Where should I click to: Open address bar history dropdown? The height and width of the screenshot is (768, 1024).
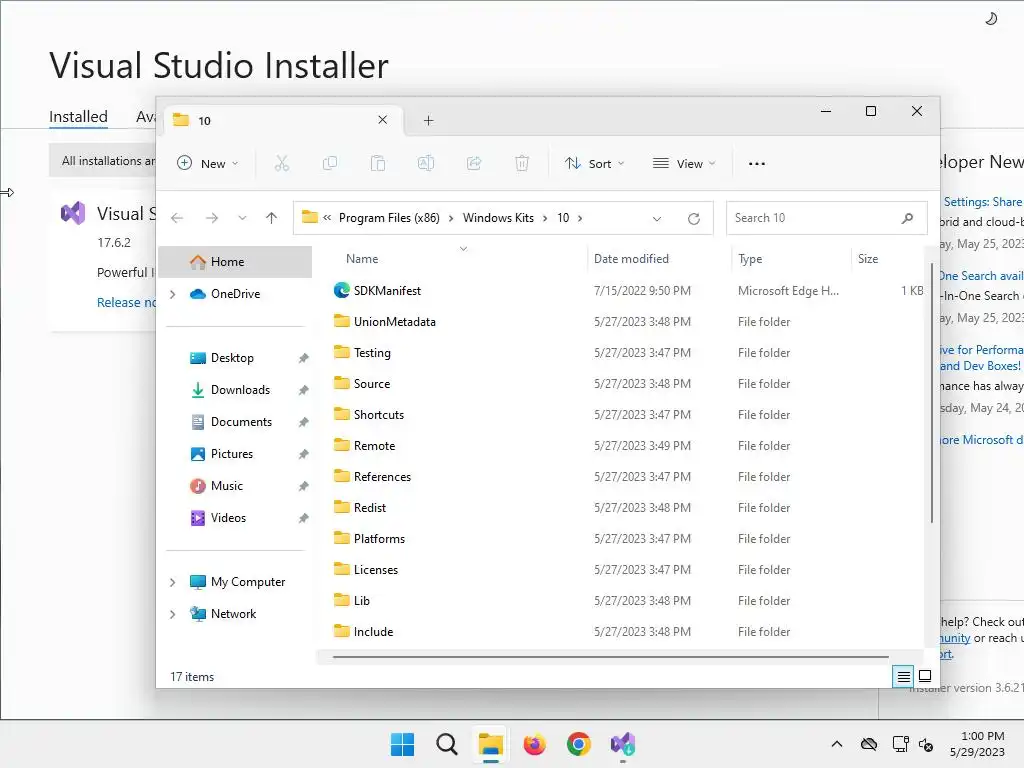point(657,219)
